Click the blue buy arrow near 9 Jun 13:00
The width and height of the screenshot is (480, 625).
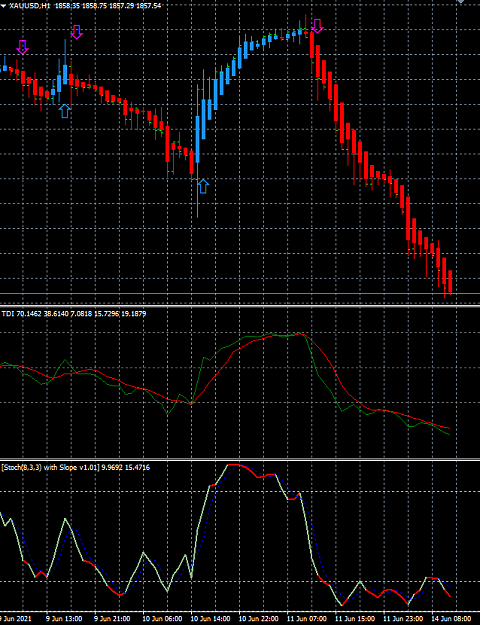point(65,111)
